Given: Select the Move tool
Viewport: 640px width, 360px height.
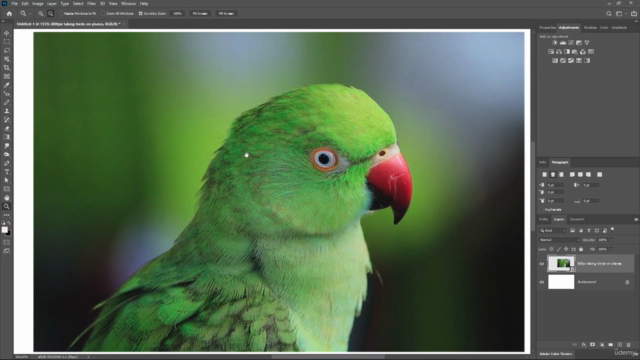Looking at the screenshot, I should (7, 33).
